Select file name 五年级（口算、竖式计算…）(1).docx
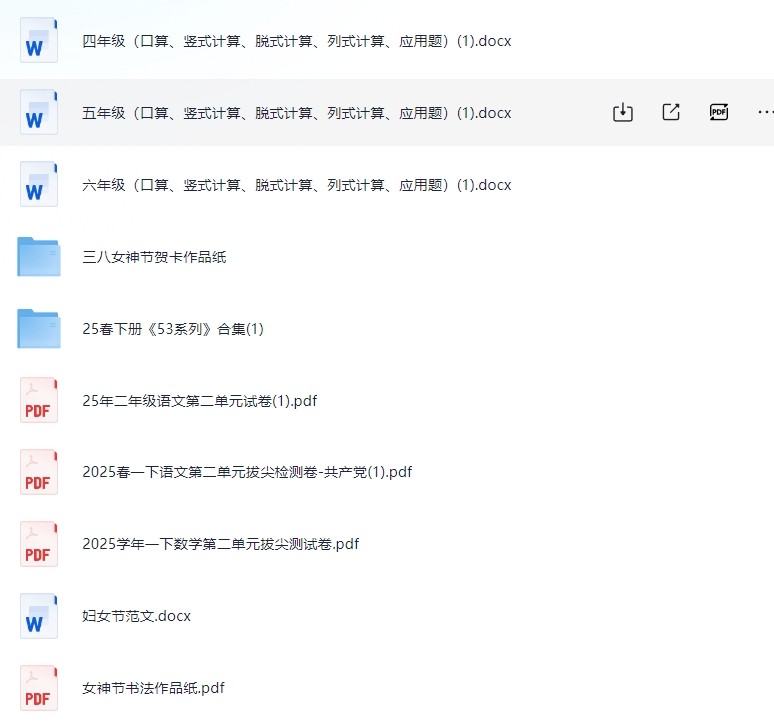774x727 pixels. click(x=297, y=113)
